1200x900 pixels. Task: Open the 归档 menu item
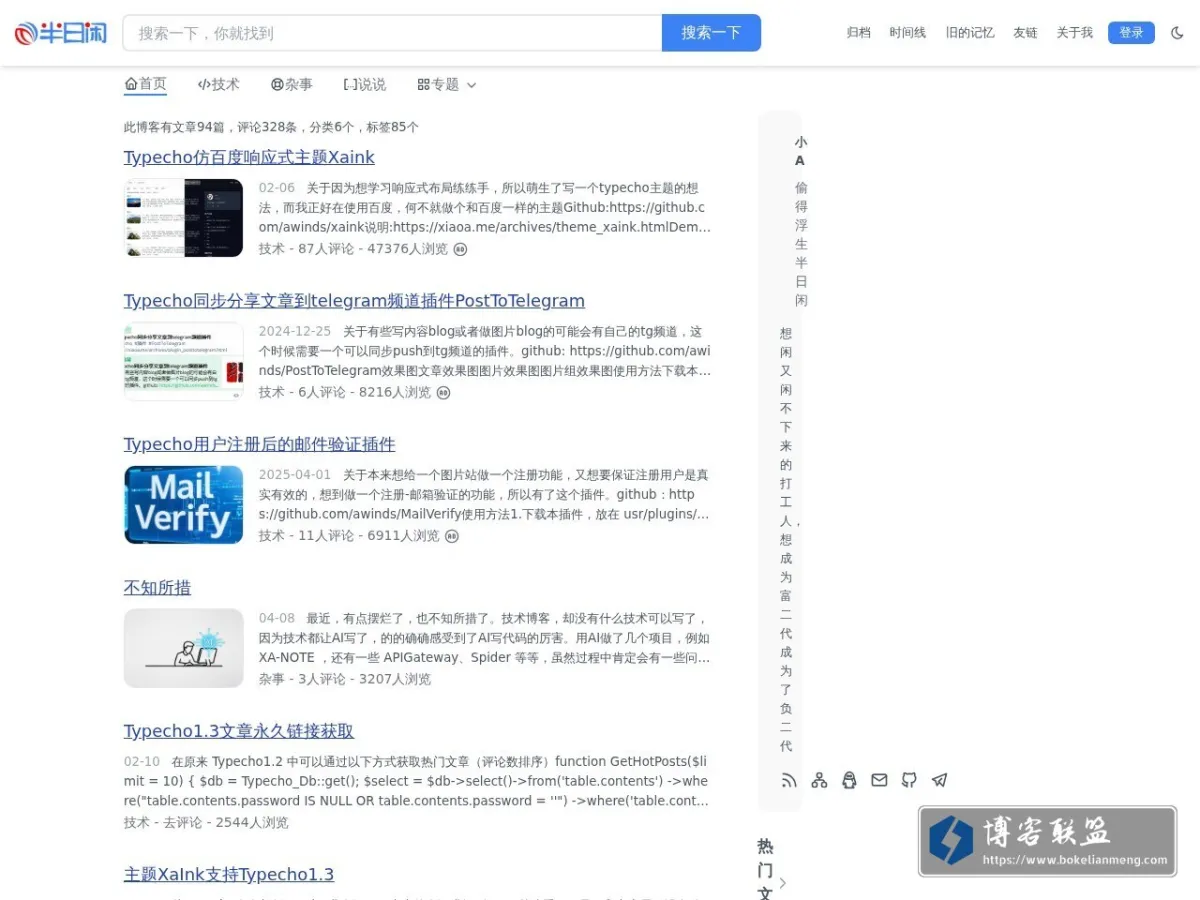coord(859,33)
